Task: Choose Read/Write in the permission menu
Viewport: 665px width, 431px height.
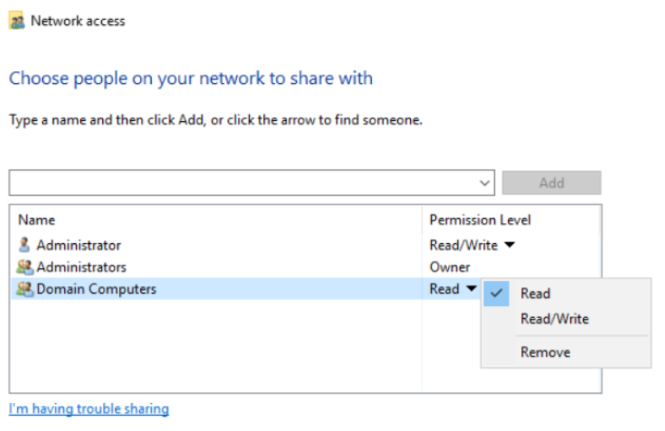Action: tap(555, 319)
